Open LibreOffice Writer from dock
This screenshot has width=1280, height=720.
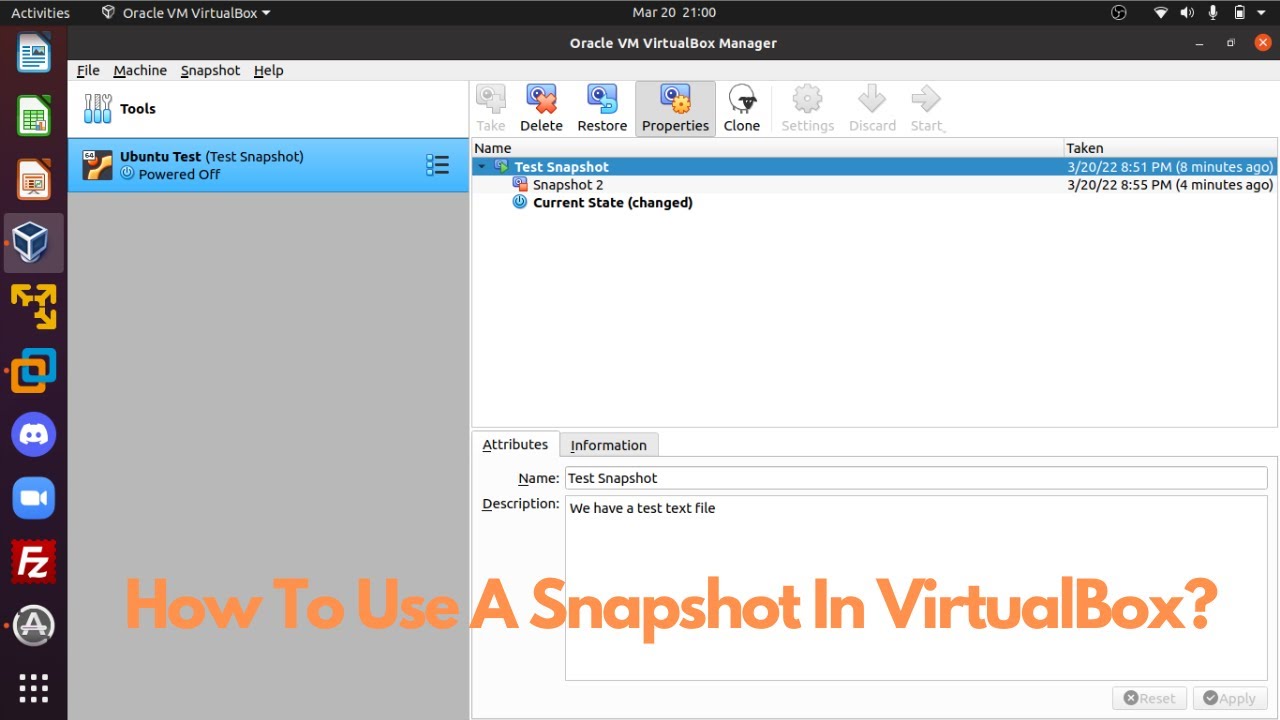[x=34, y=51]
